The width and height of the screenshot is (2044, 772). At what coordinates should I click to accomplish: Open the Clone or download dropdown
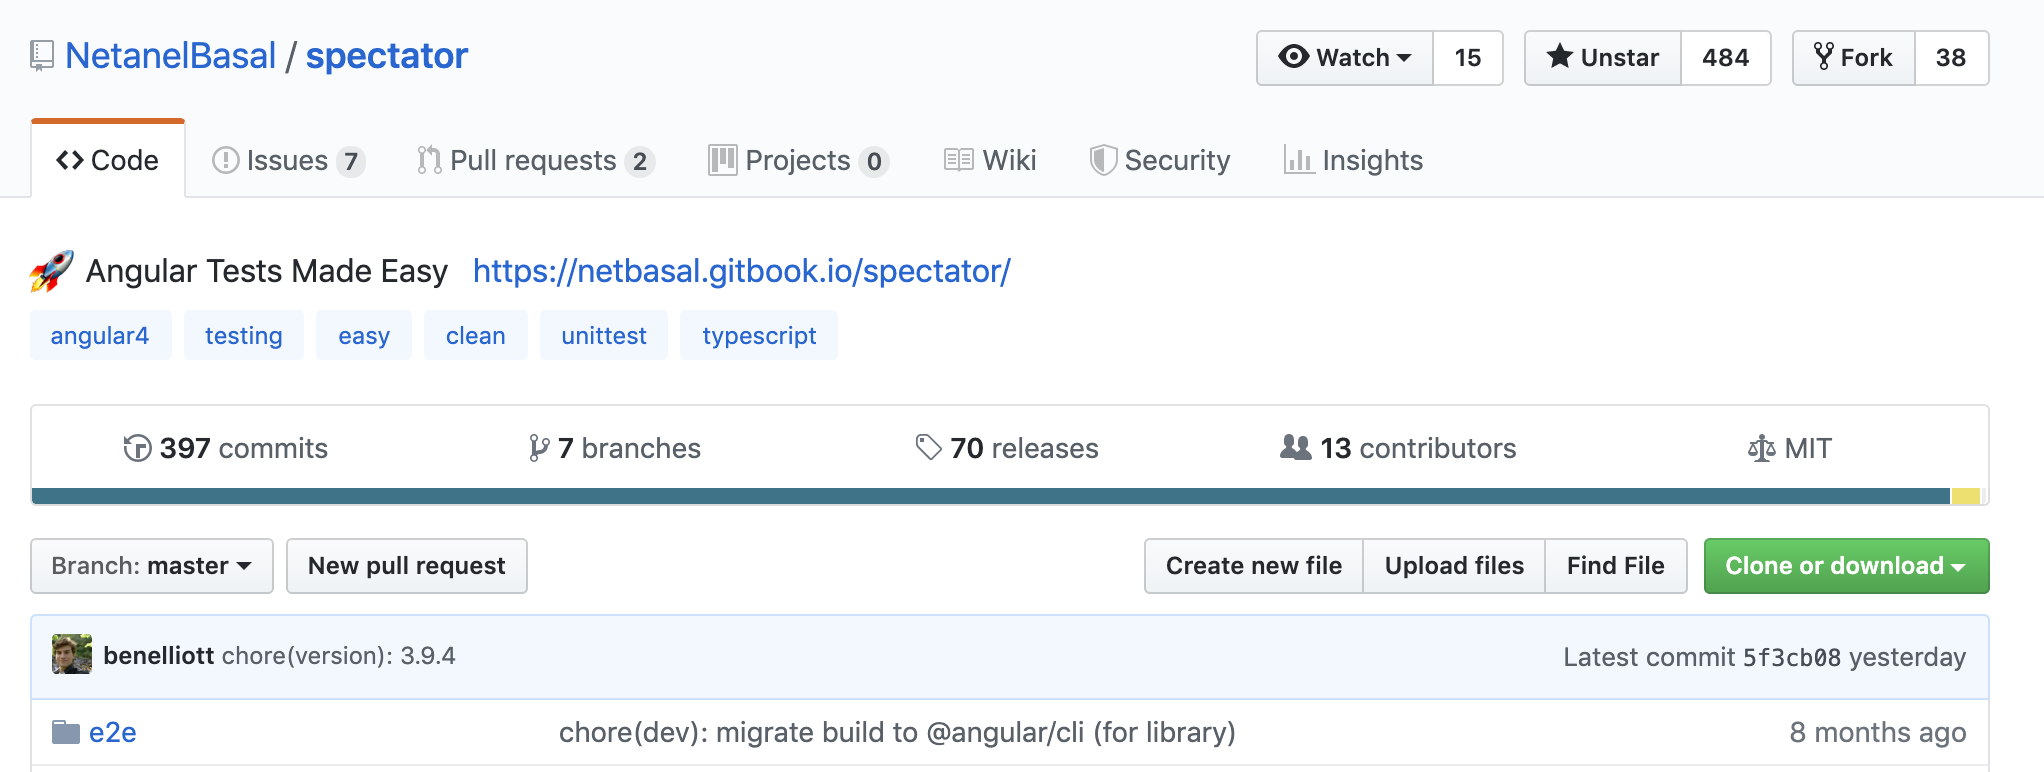[x=1846, y=566]
